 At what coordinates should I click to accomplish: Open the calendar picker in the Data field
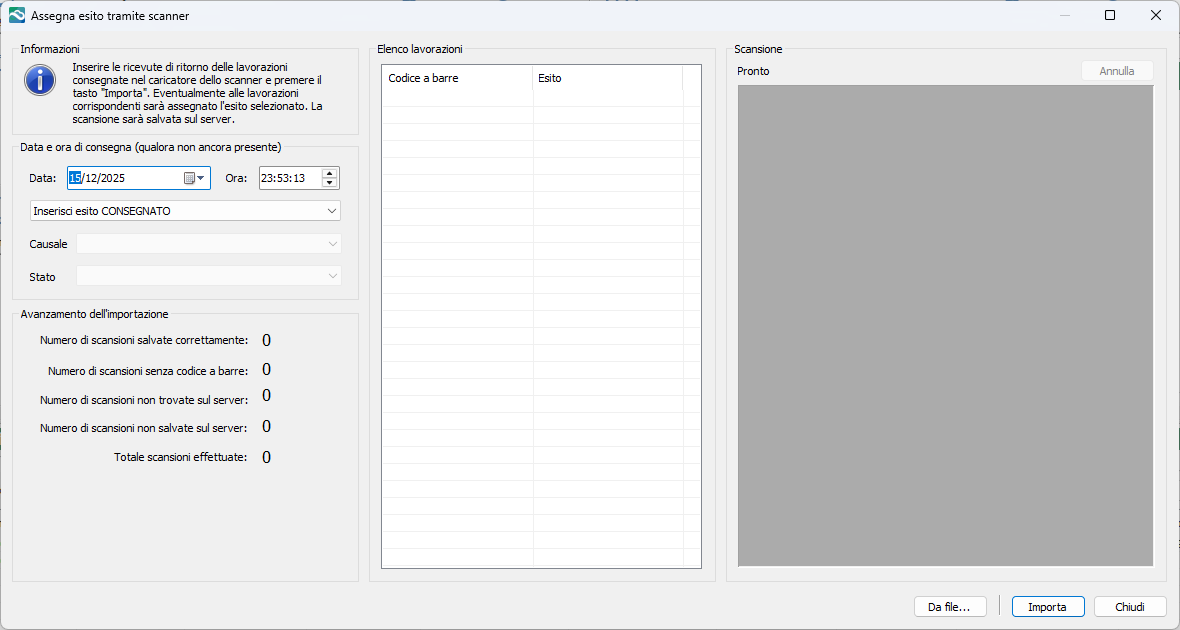(x=194, y=178)
